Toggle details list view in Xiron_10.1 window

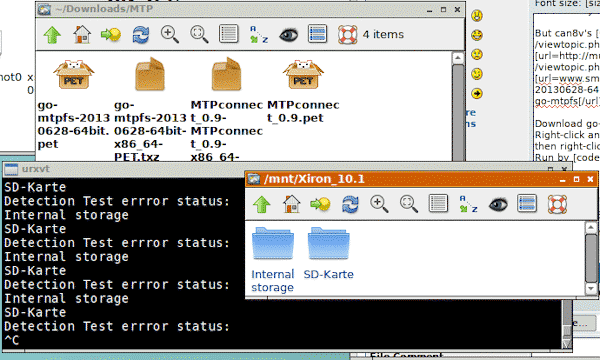click(x=438, y=204)
